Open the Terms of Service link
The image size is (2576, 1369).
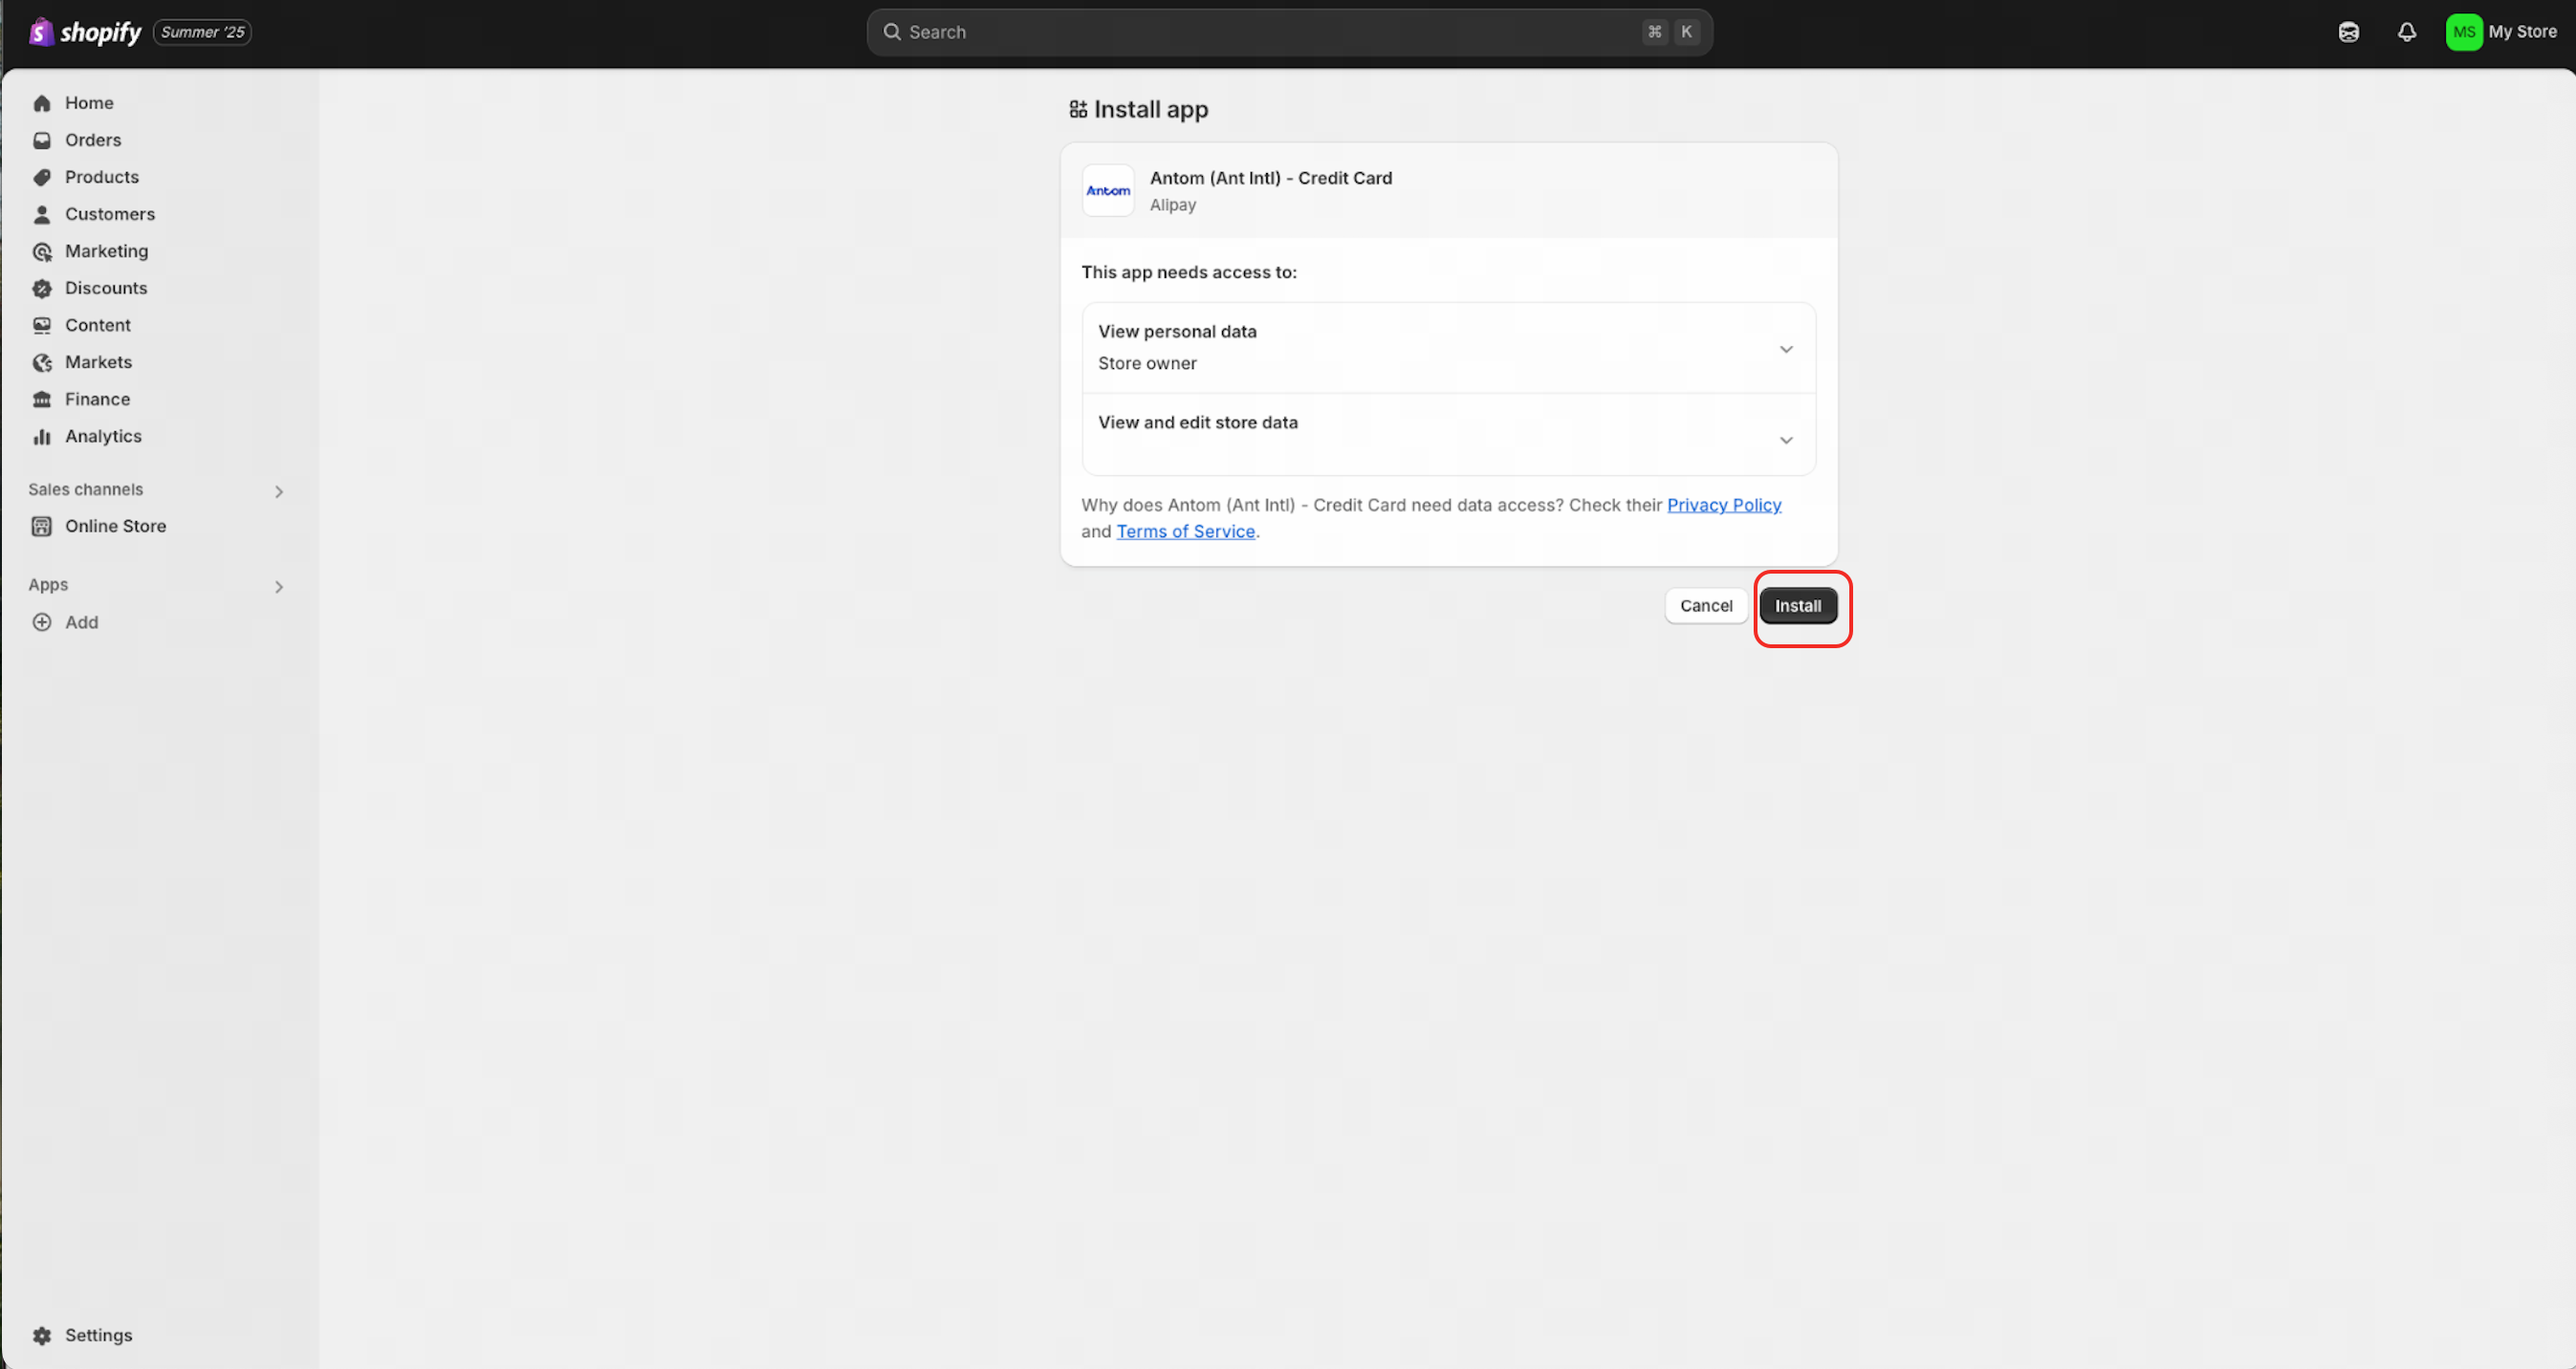click(x=1185, y=531)
